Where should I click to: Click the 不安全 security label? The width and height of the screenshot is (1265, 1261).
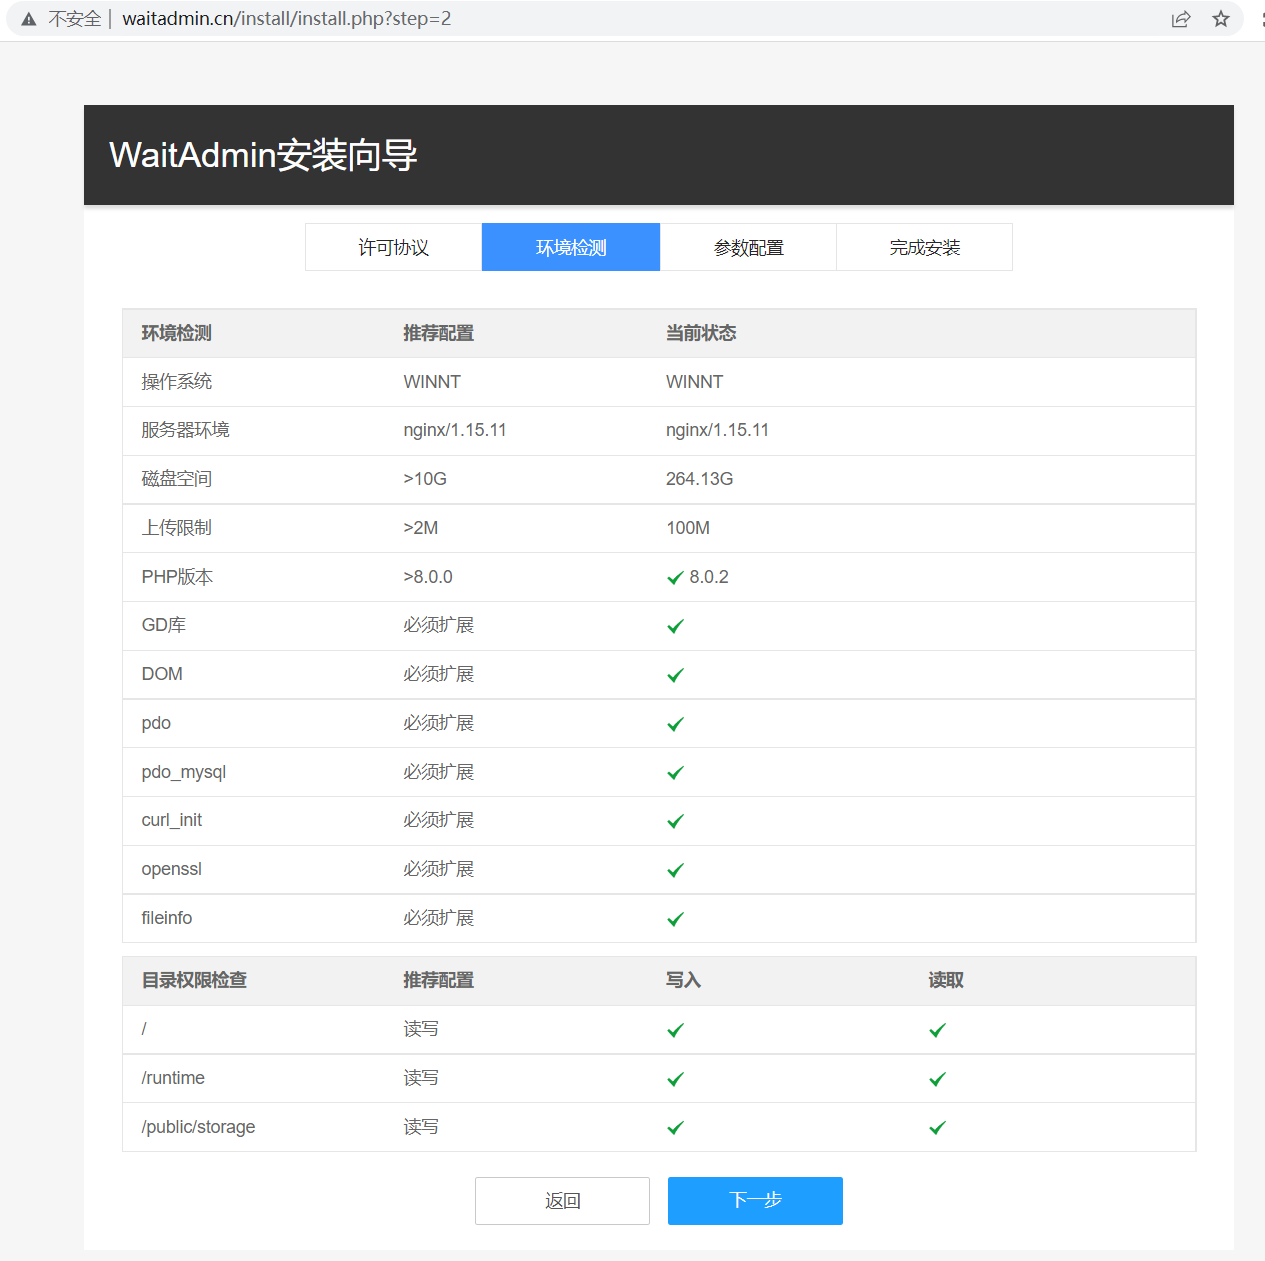pyautogui.click(x=75, y=19)
